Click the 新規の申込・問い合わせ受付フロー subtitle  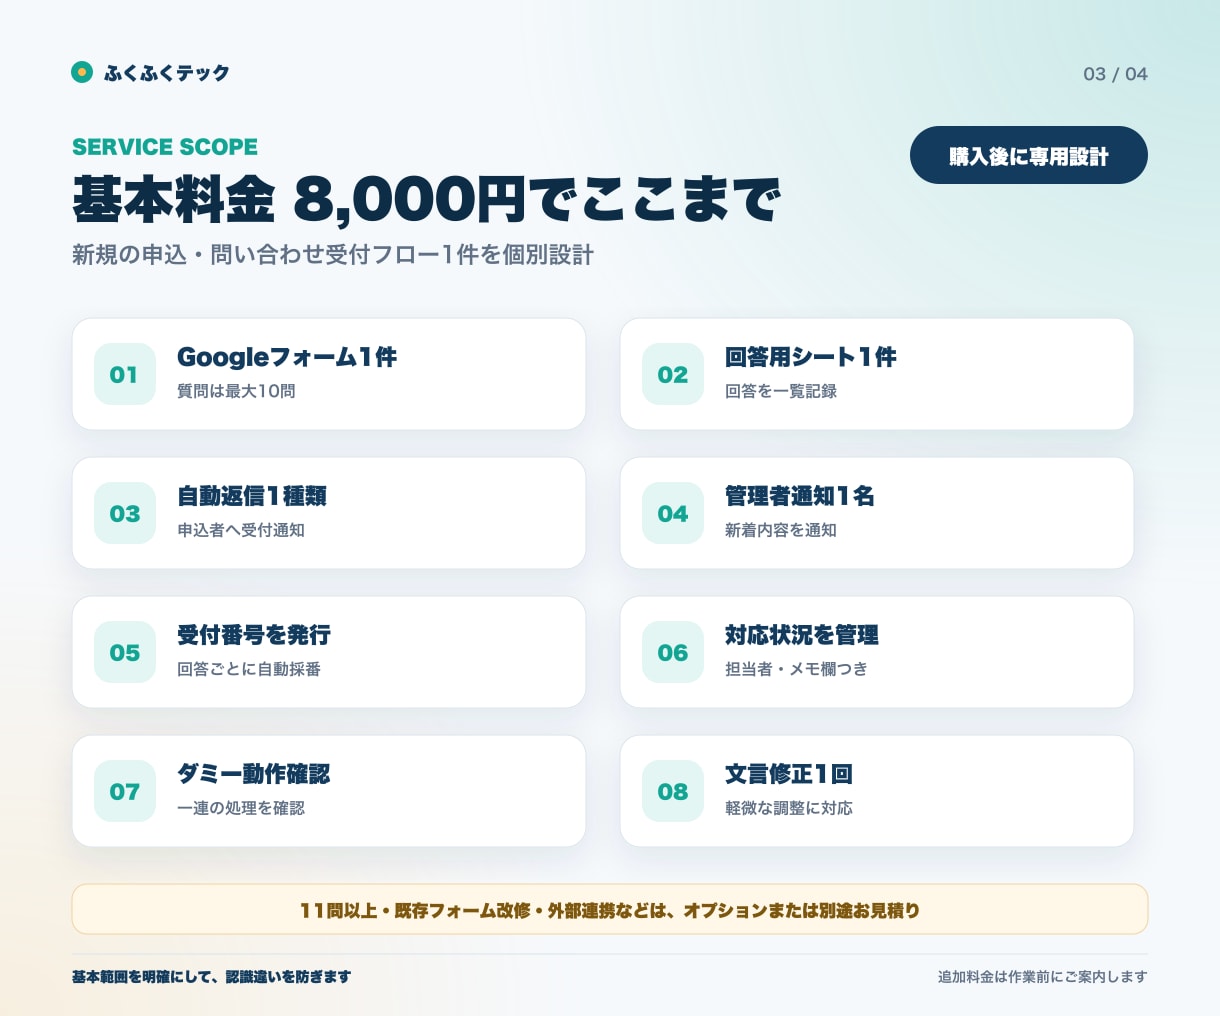coord(333,255)
